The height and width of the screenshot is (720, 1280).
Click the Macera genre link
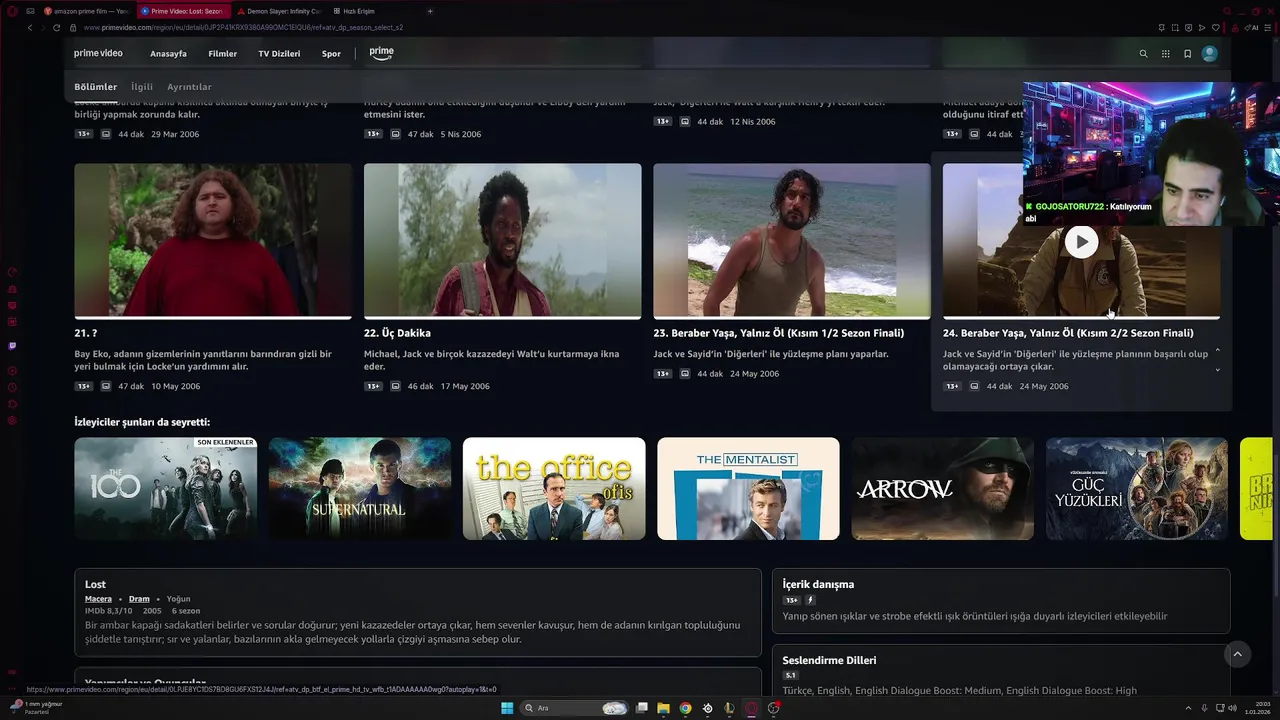coord(98,599)
